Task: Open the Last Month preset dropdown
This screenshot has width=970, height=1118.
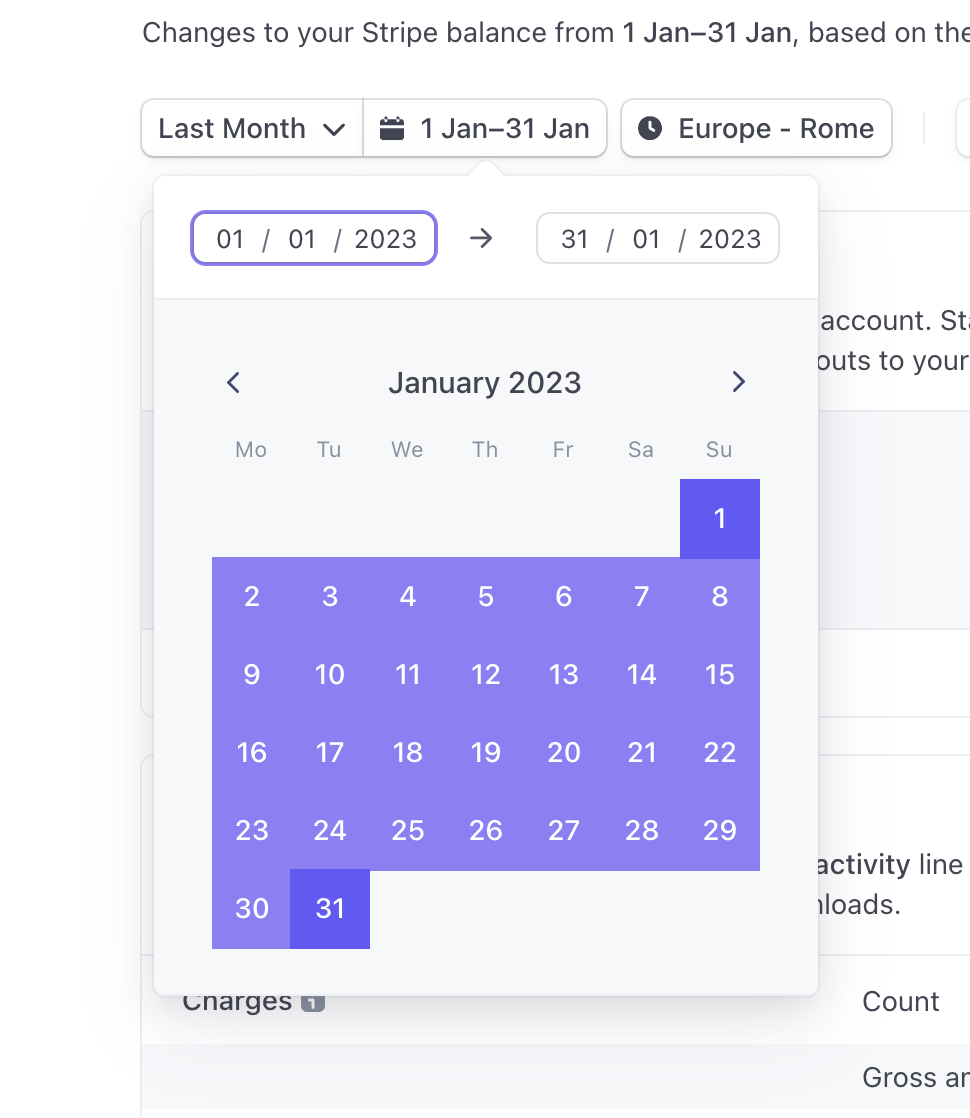Action: [252, 128]
